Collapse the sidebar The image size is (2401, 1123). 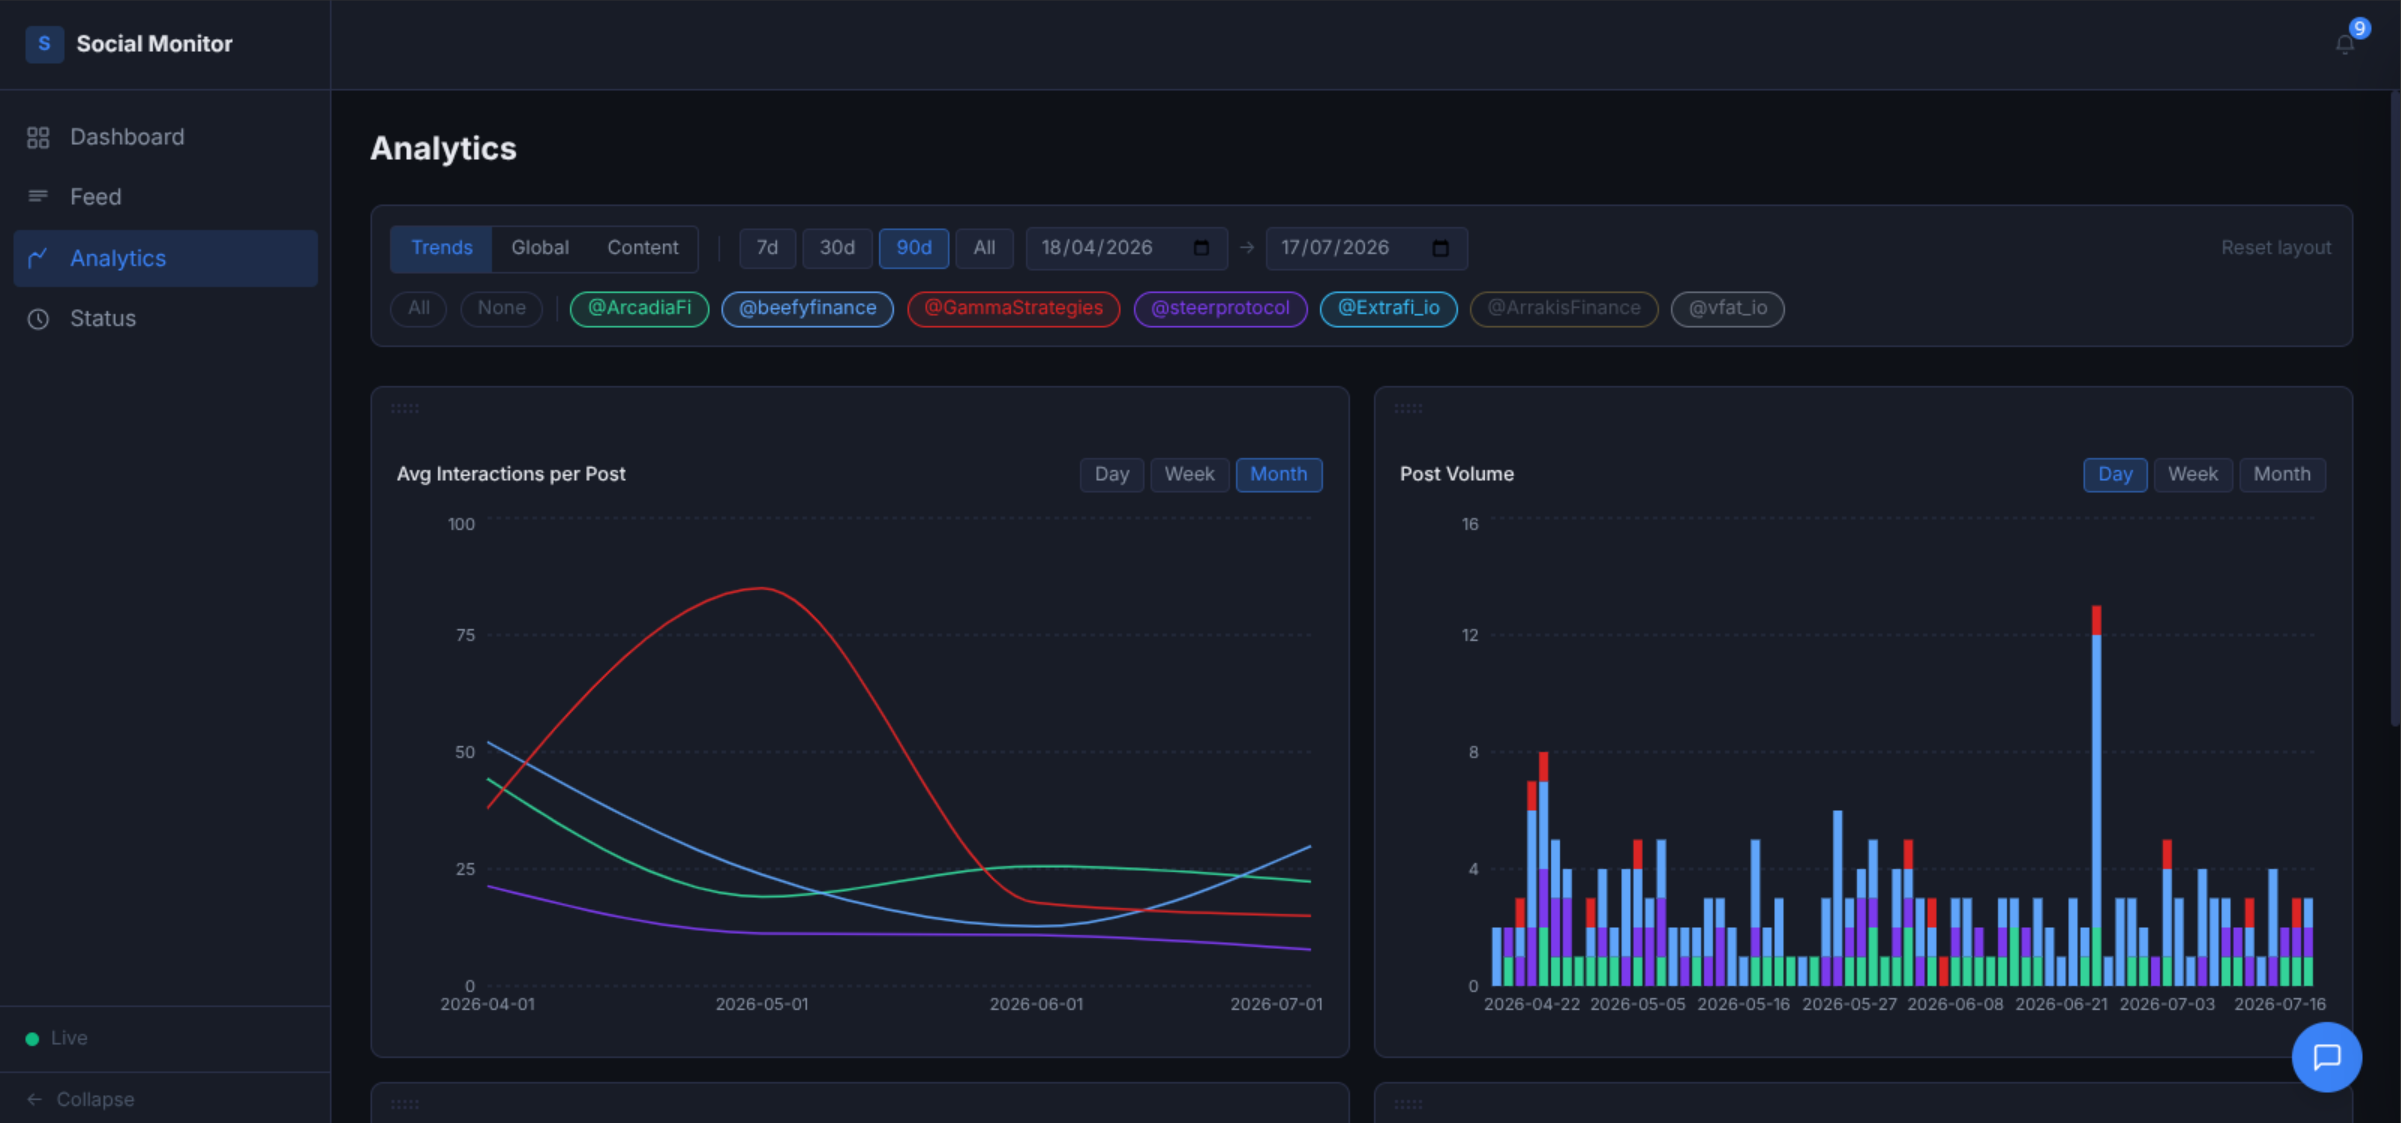(165, 1099)
